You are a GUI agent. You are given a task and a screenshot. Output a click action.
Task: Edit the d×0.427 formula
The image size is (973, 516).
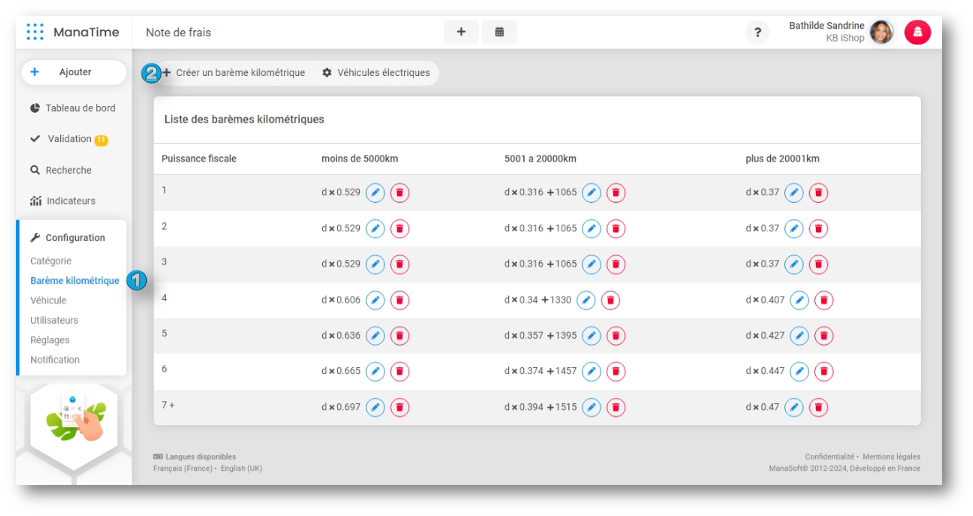tap(799, 336)
